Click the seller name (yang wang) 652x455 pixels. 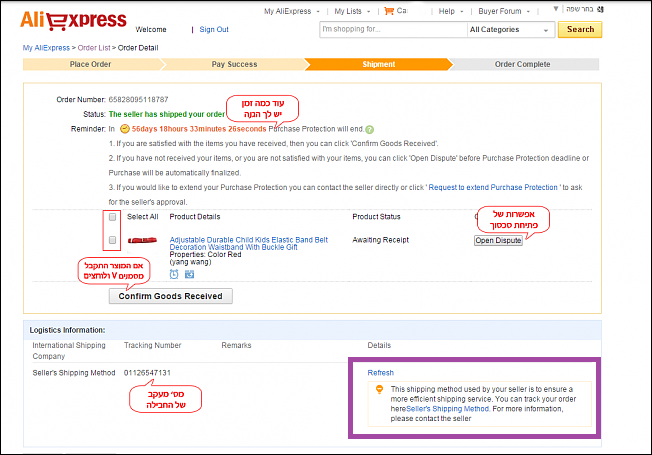pos(190,262)
